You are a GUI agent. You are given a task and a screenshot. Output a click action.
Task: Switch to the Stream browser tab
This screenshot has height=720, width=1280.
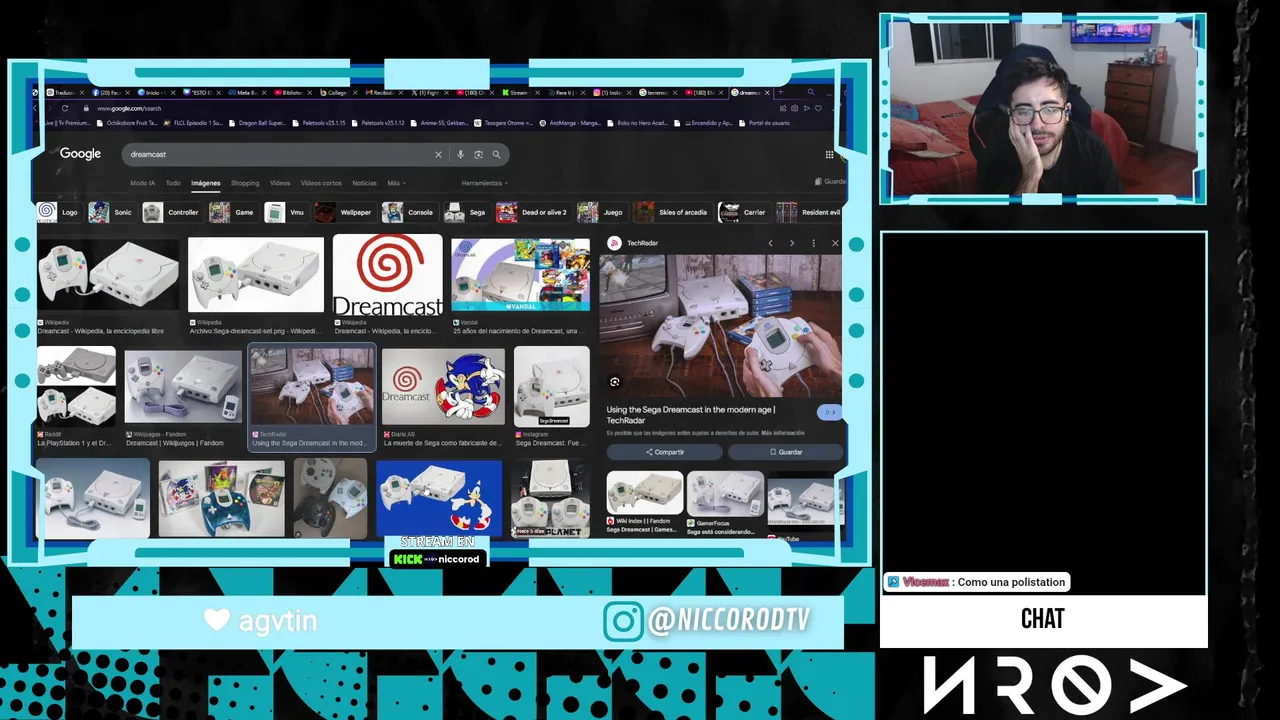click(x=522, y=92)
